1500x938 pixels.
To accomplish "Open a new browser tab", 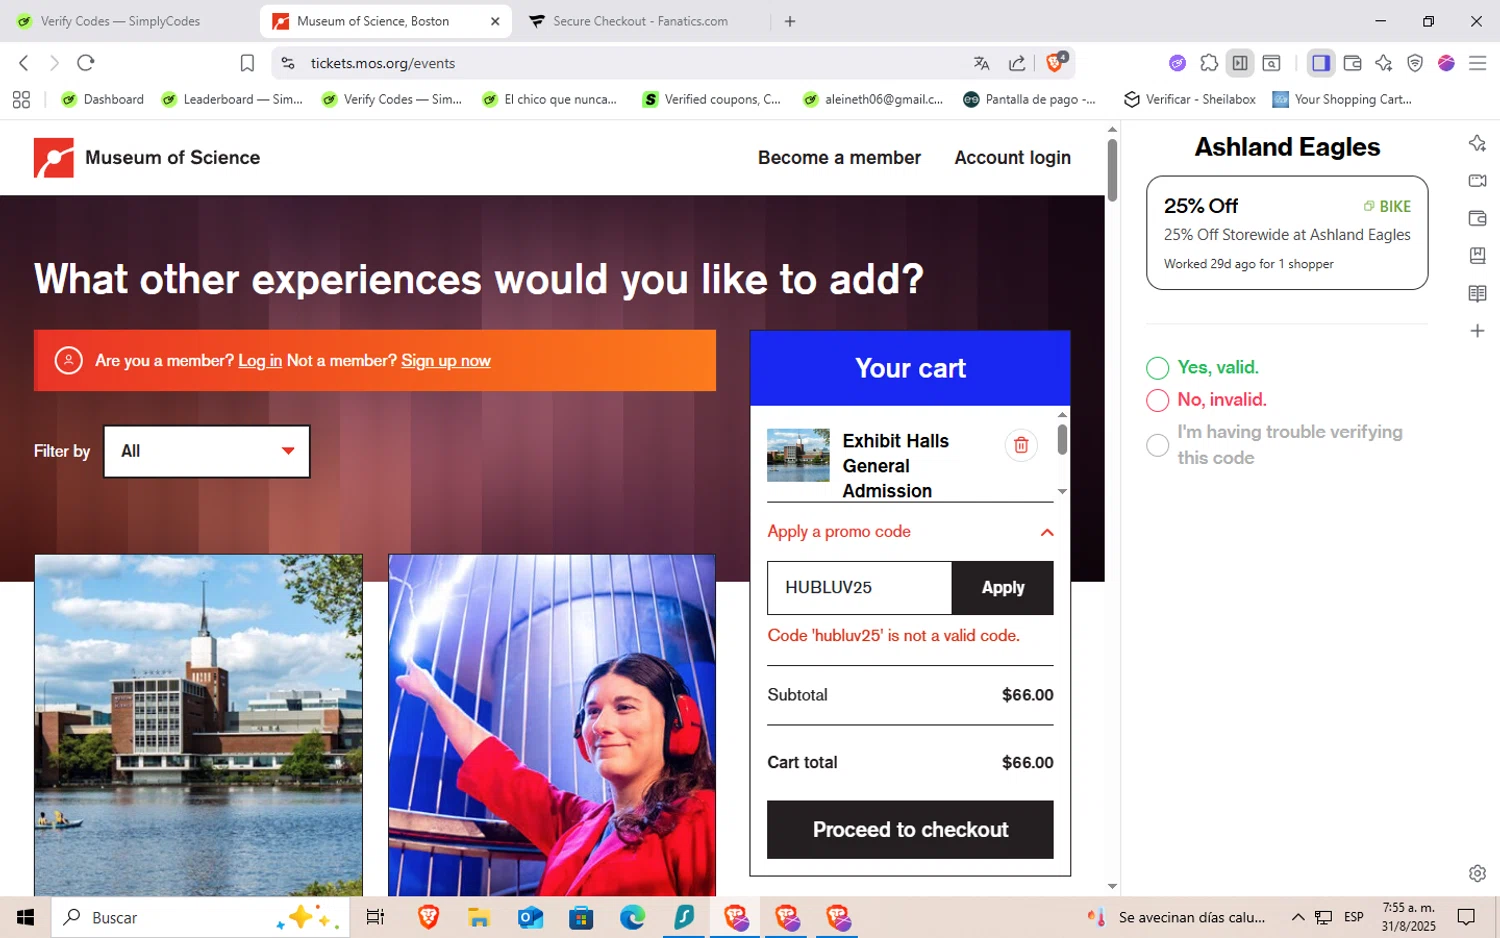I will click(790, 21).
